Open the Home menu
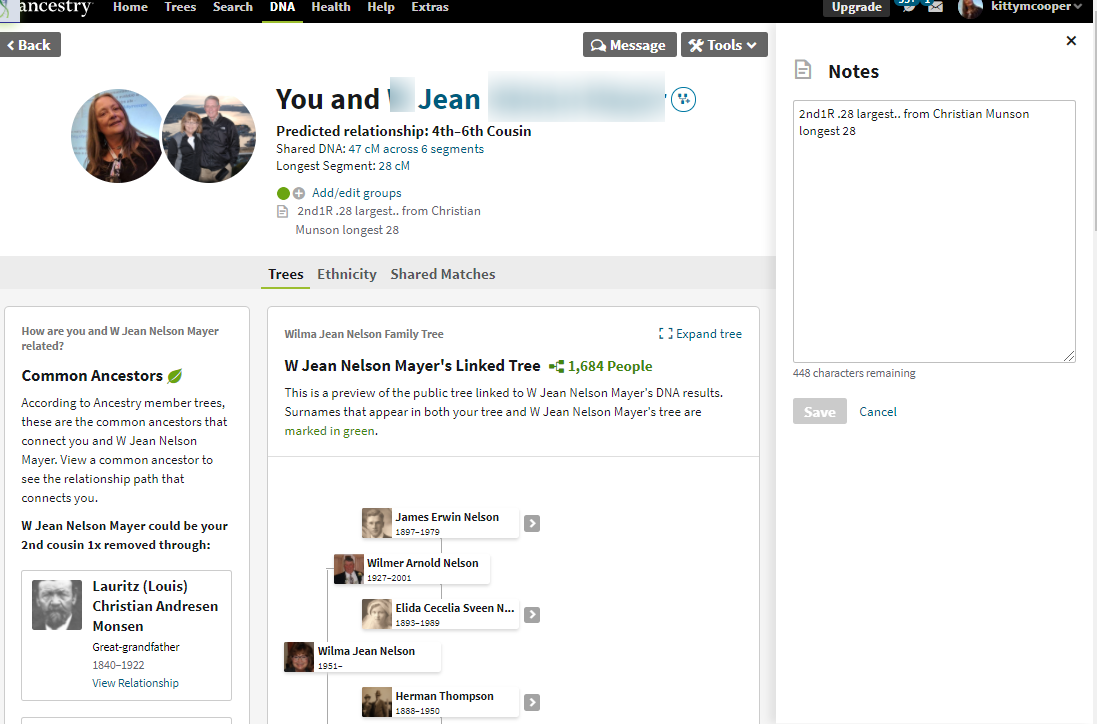This screenshot has height=724, width=1097. click(130, 7)
